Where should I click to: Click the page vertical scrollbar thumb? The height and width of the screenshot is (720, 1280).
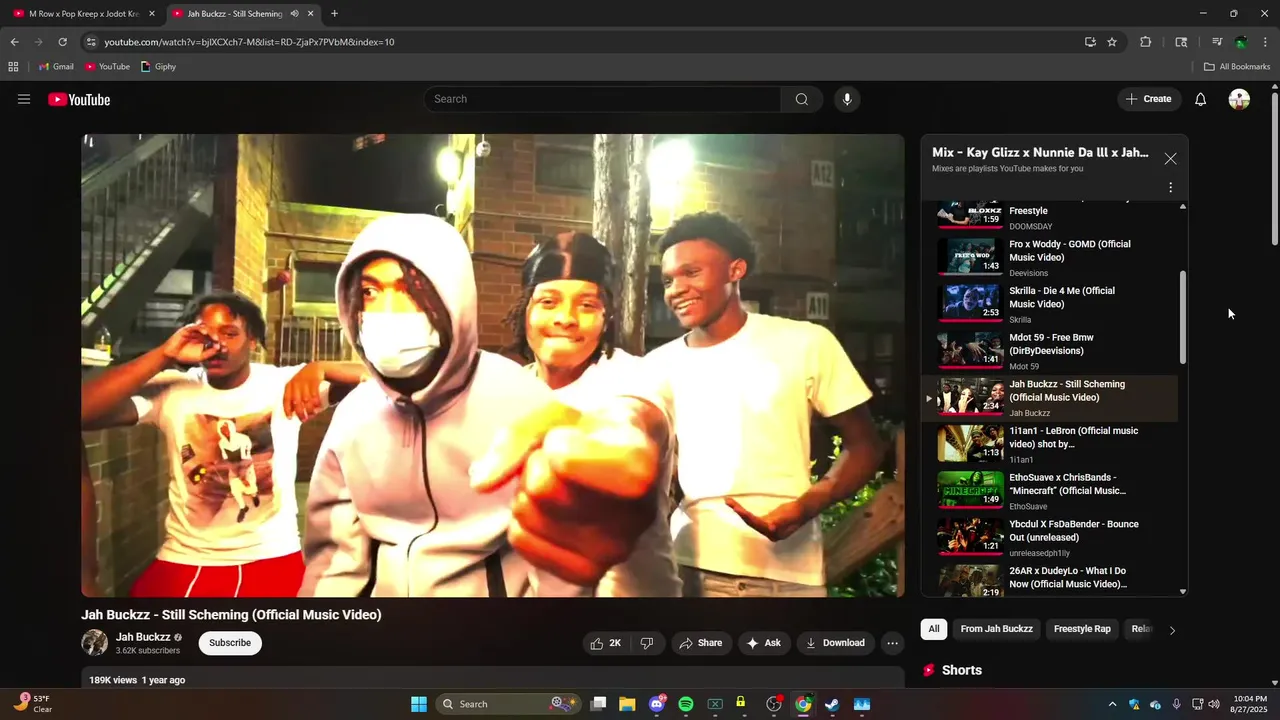tap(1275, 170)
